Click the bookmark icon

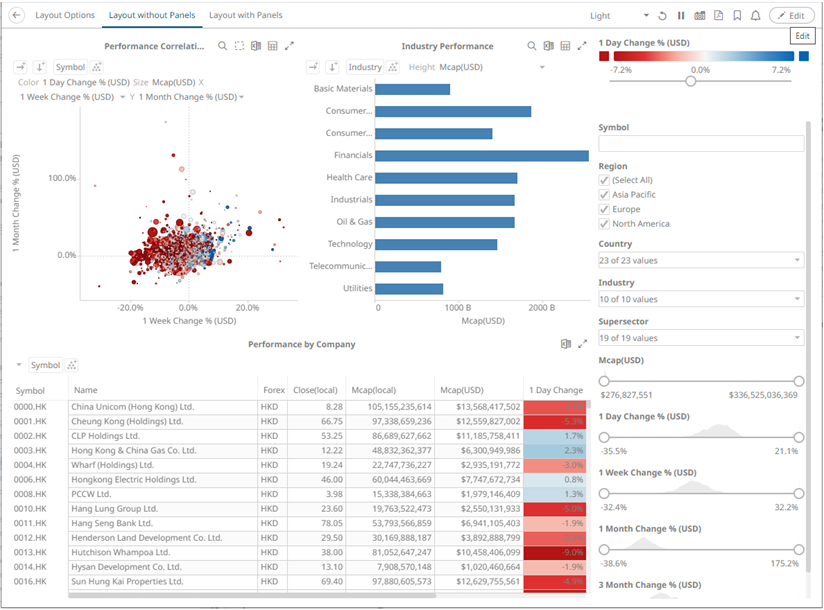(737, 16)
